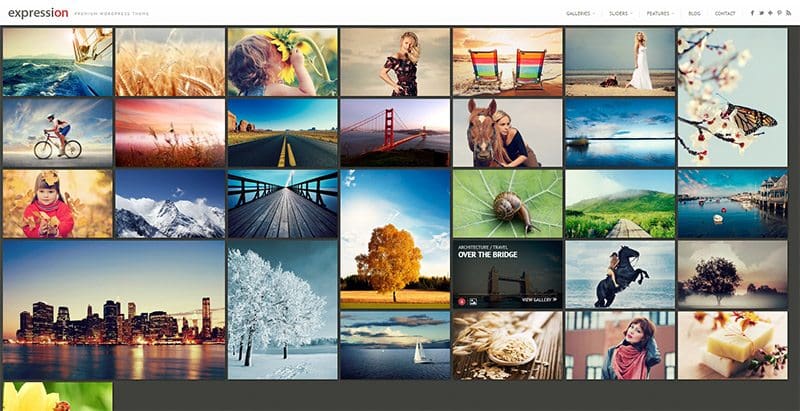Expand the Galleries menu

click(x=581, y=14)
